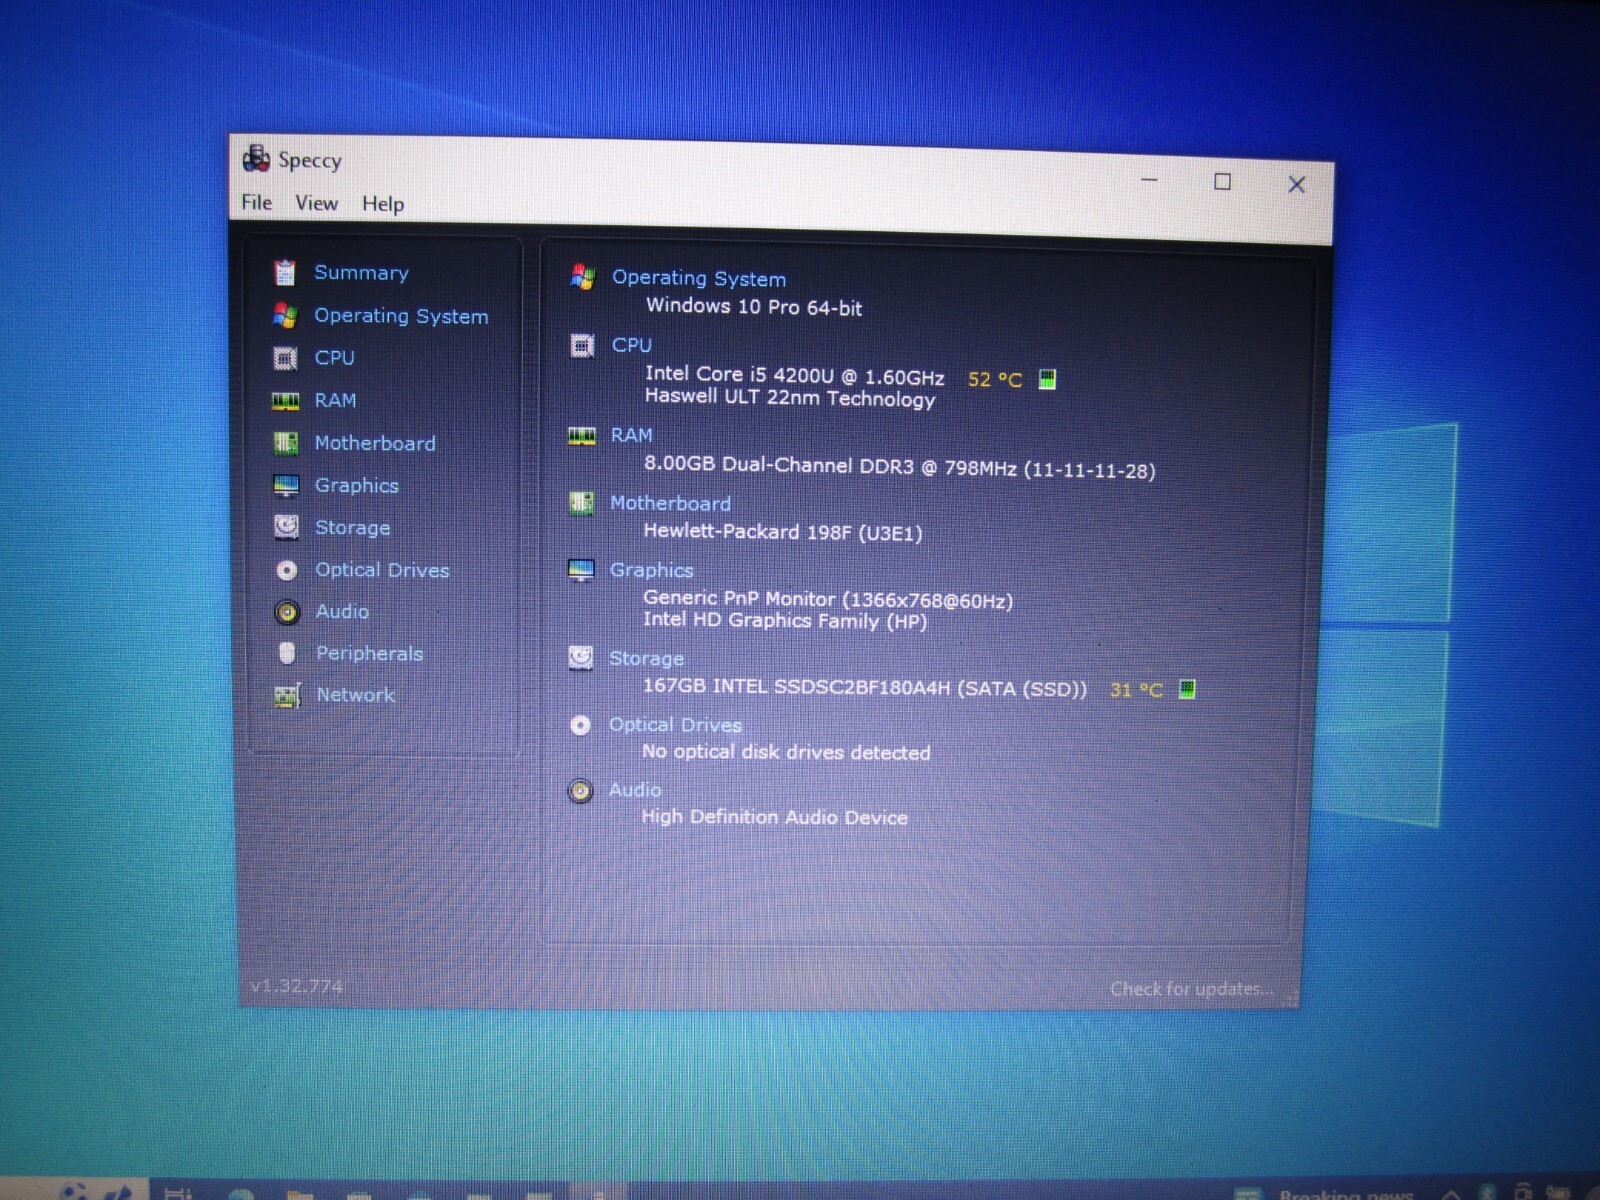
Task: Click 'Hewlett-Packard 198F (U3E1)' text
Action: [783, 532]
